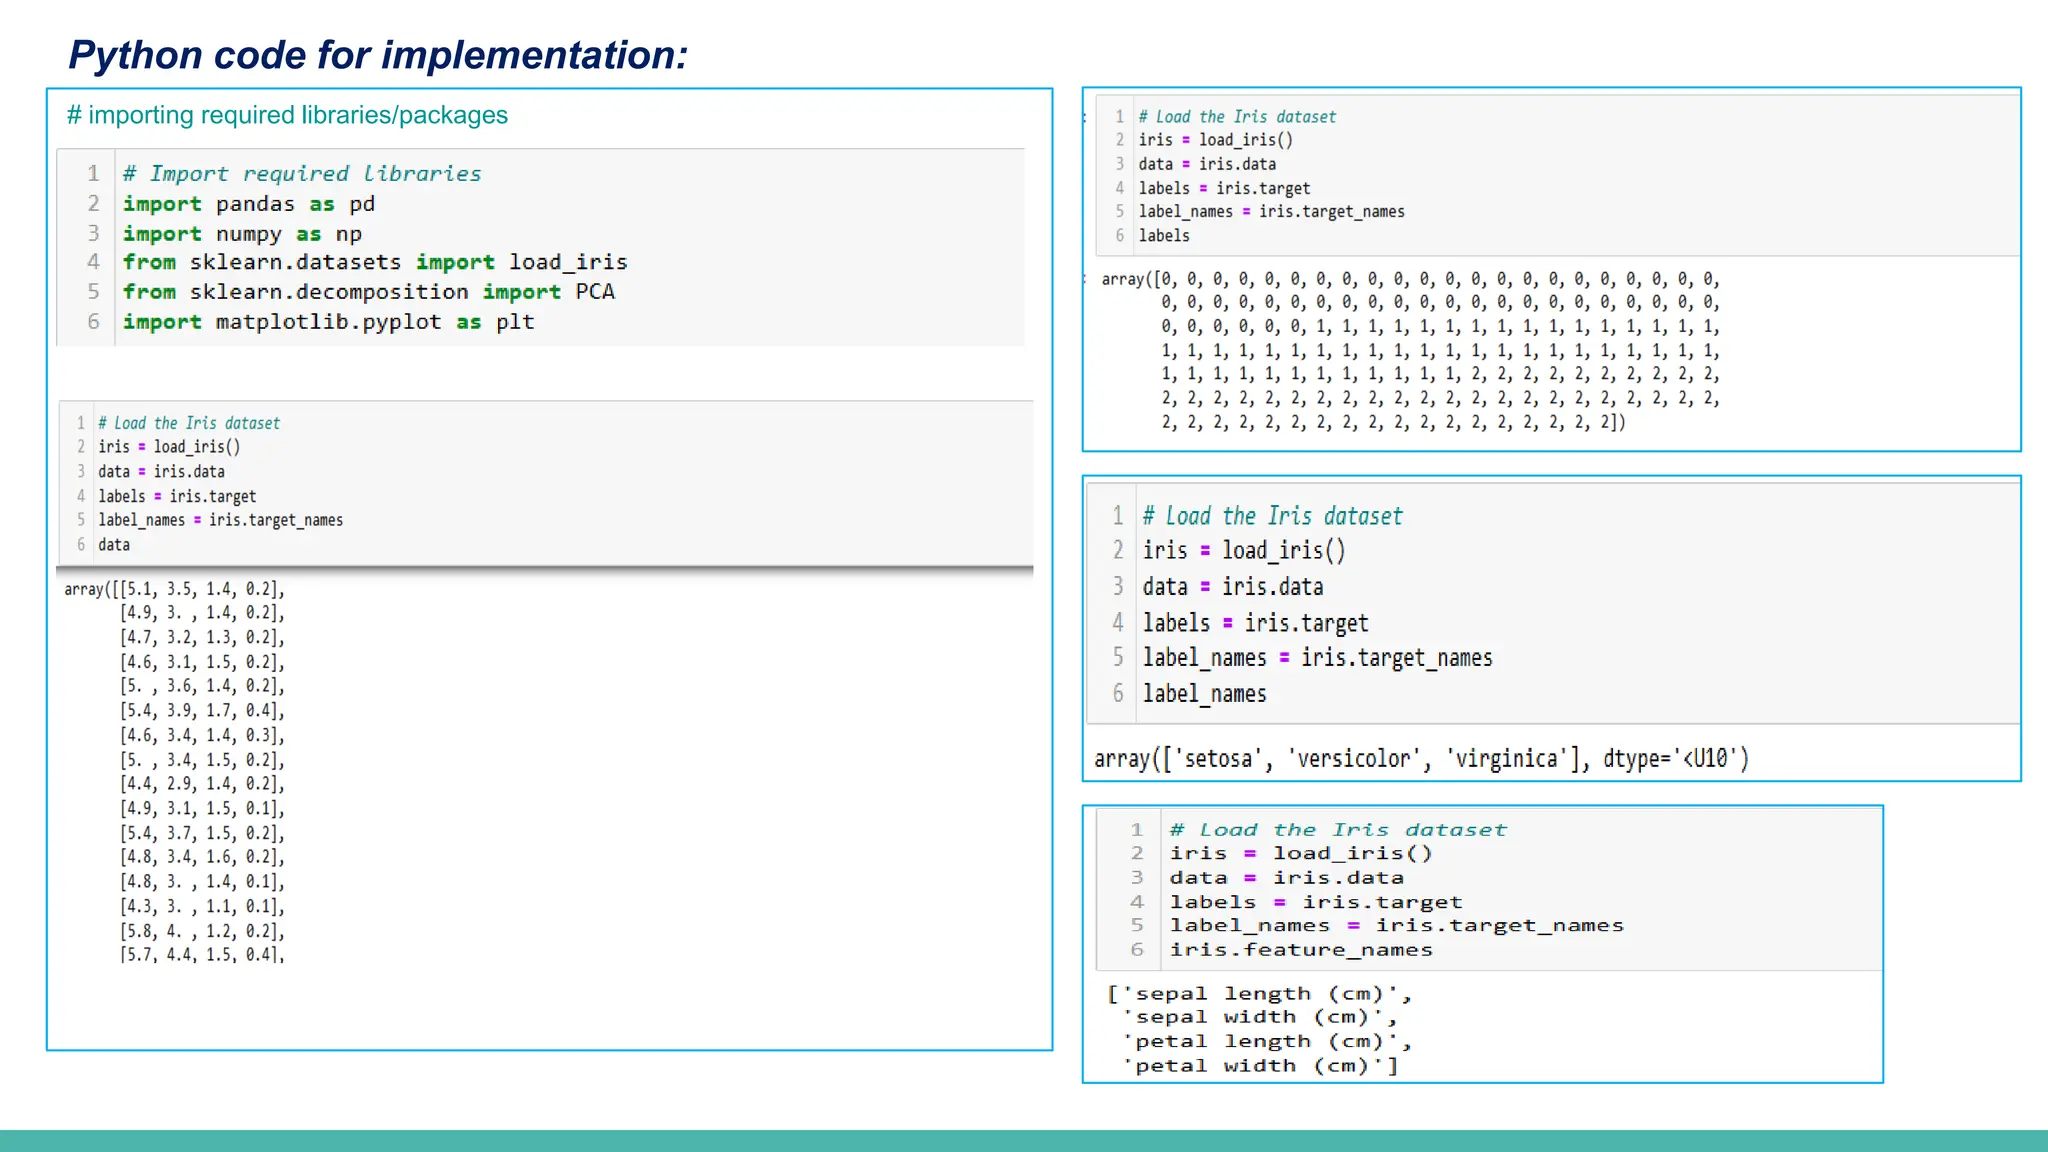This screenshot has height=1152, width=2048.
Task: Click the 'setosa', 'versicolor', 'virginica' array output
Action: (x=1420, y=759)
